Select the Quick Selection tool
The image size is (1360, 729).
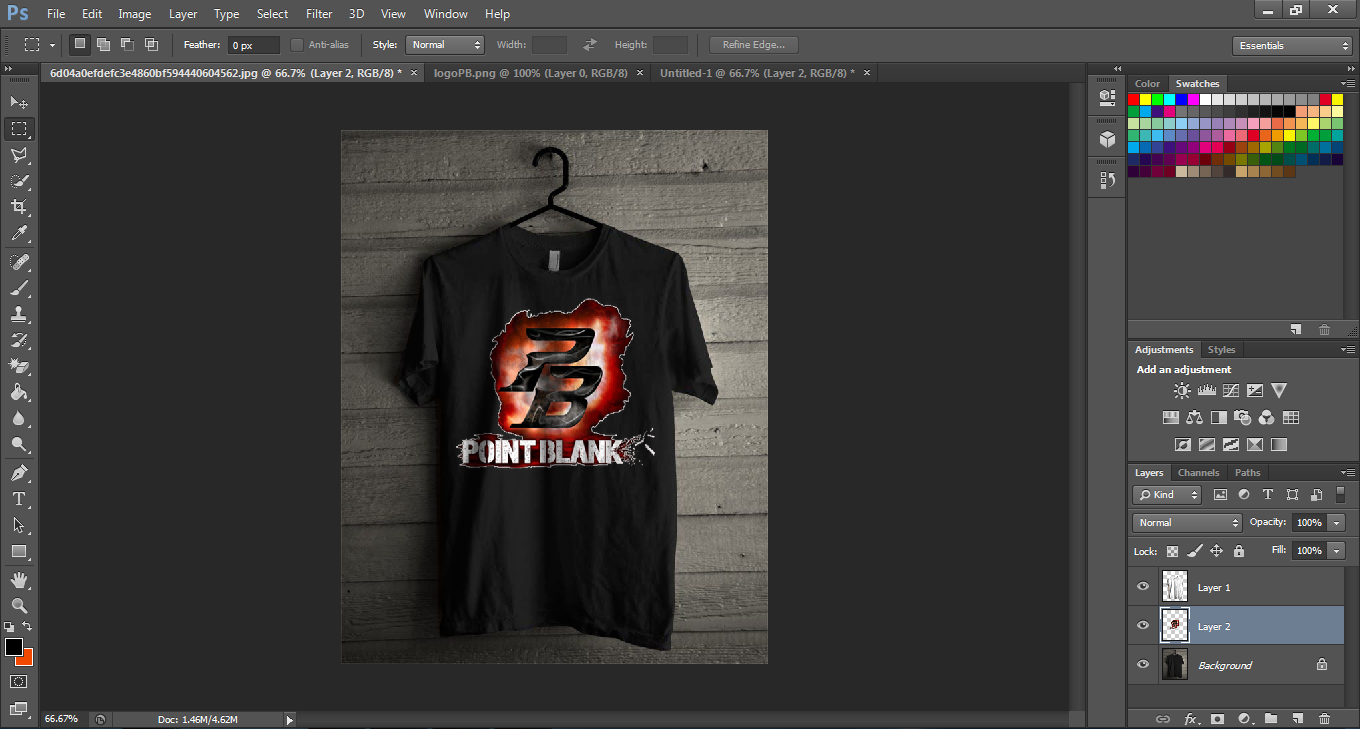pyautogui.click(x=19, y=181)
